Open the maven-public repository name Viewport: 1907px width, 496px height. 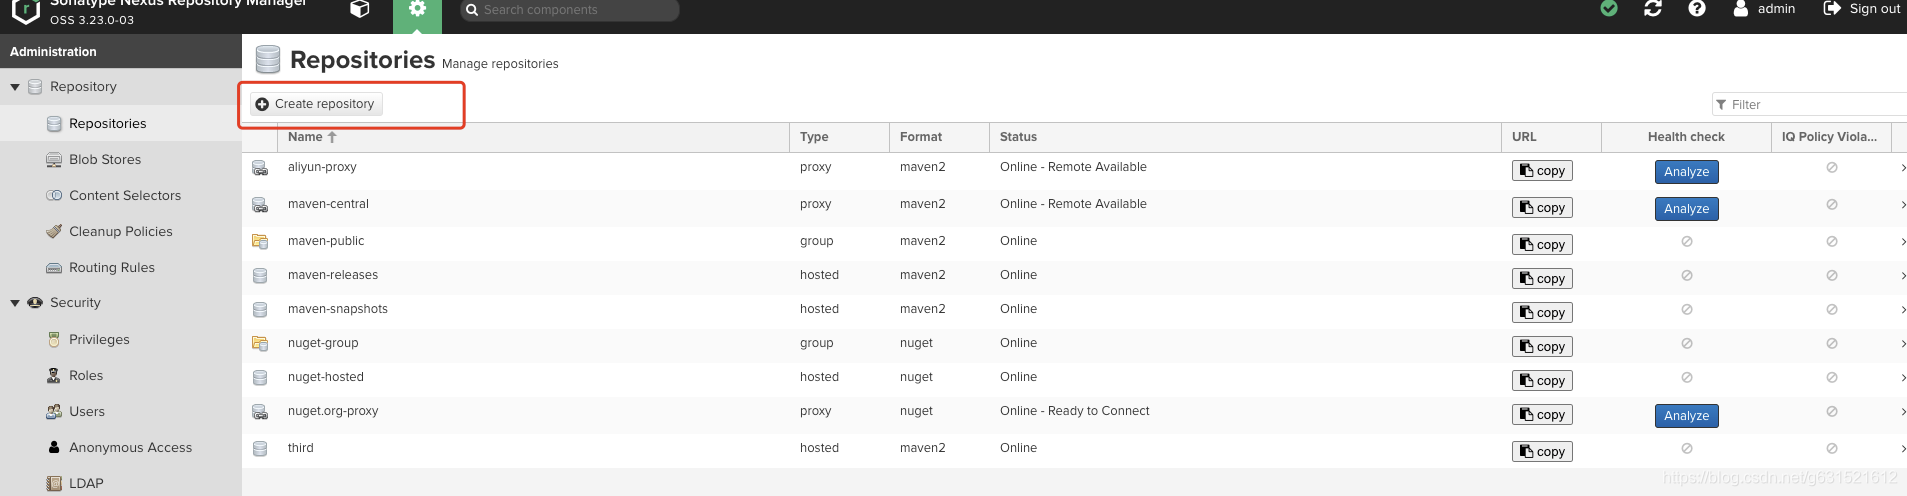pyautogui.click(x=326, y=241)
